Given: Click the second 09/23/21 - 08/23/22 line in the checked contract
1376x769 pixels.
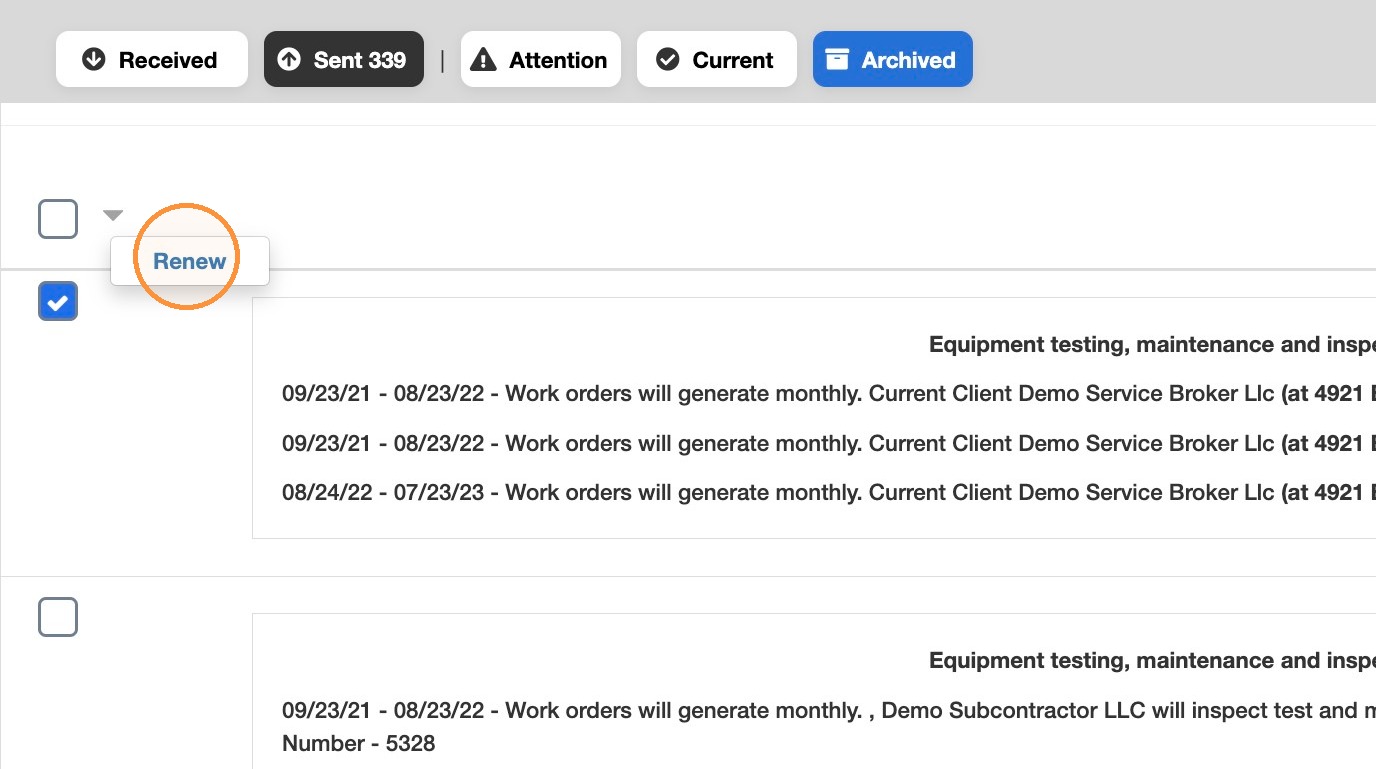Looking at the screenshot, I should [829, 443].
